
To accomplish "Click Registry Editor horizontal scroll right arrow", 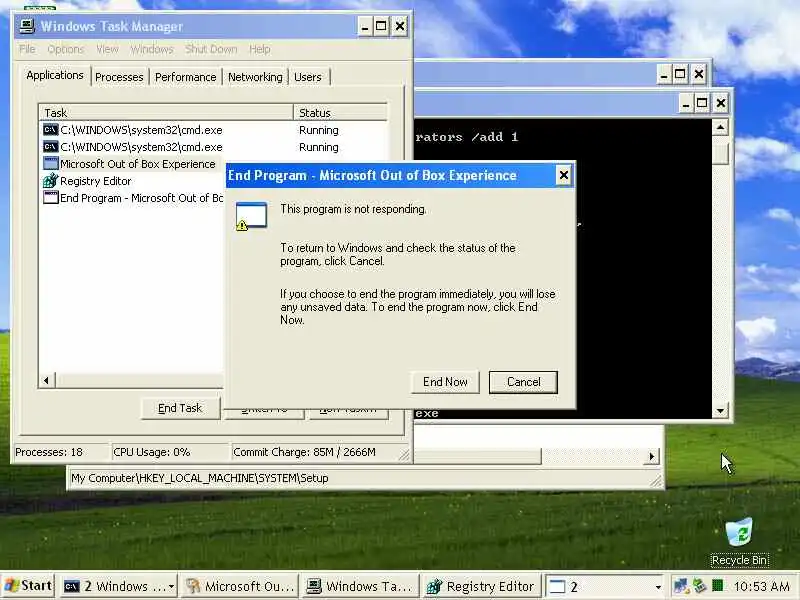I will point(652,456).
